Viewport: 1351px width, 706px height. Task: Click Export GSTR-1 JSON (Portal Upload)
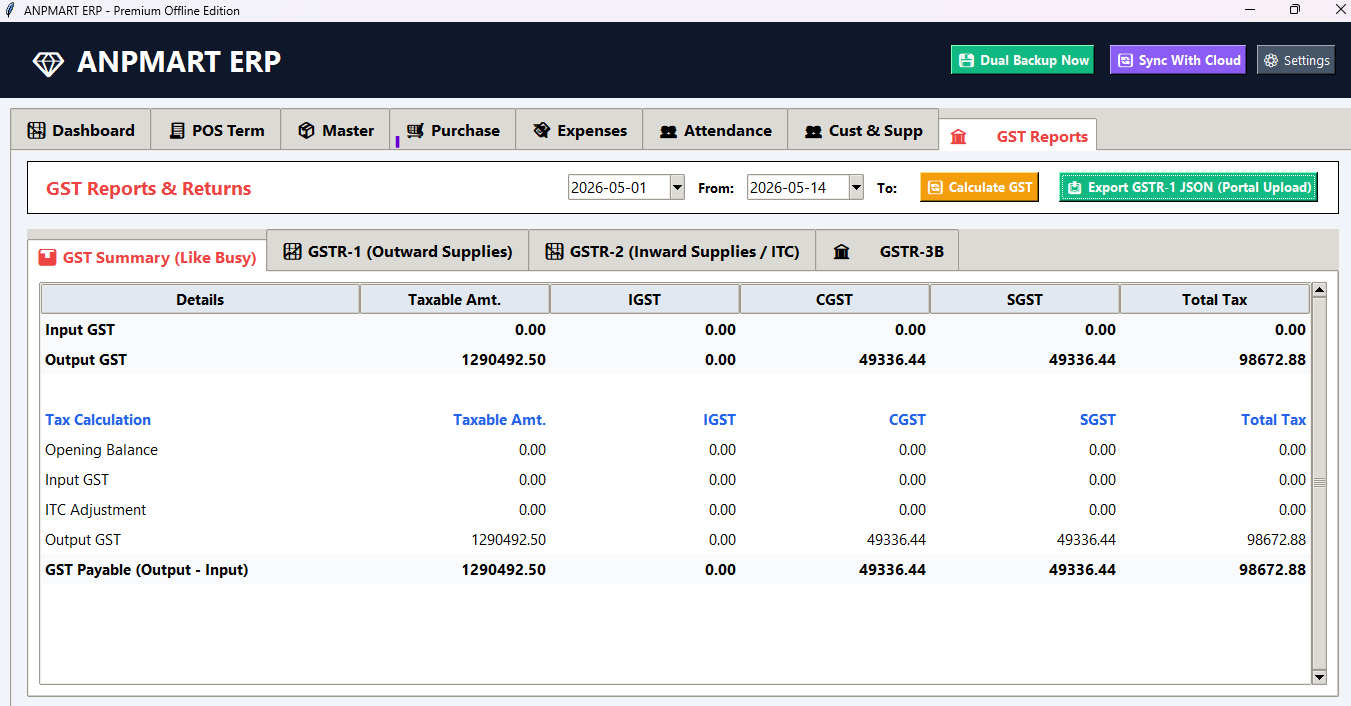click(1188, 187)
